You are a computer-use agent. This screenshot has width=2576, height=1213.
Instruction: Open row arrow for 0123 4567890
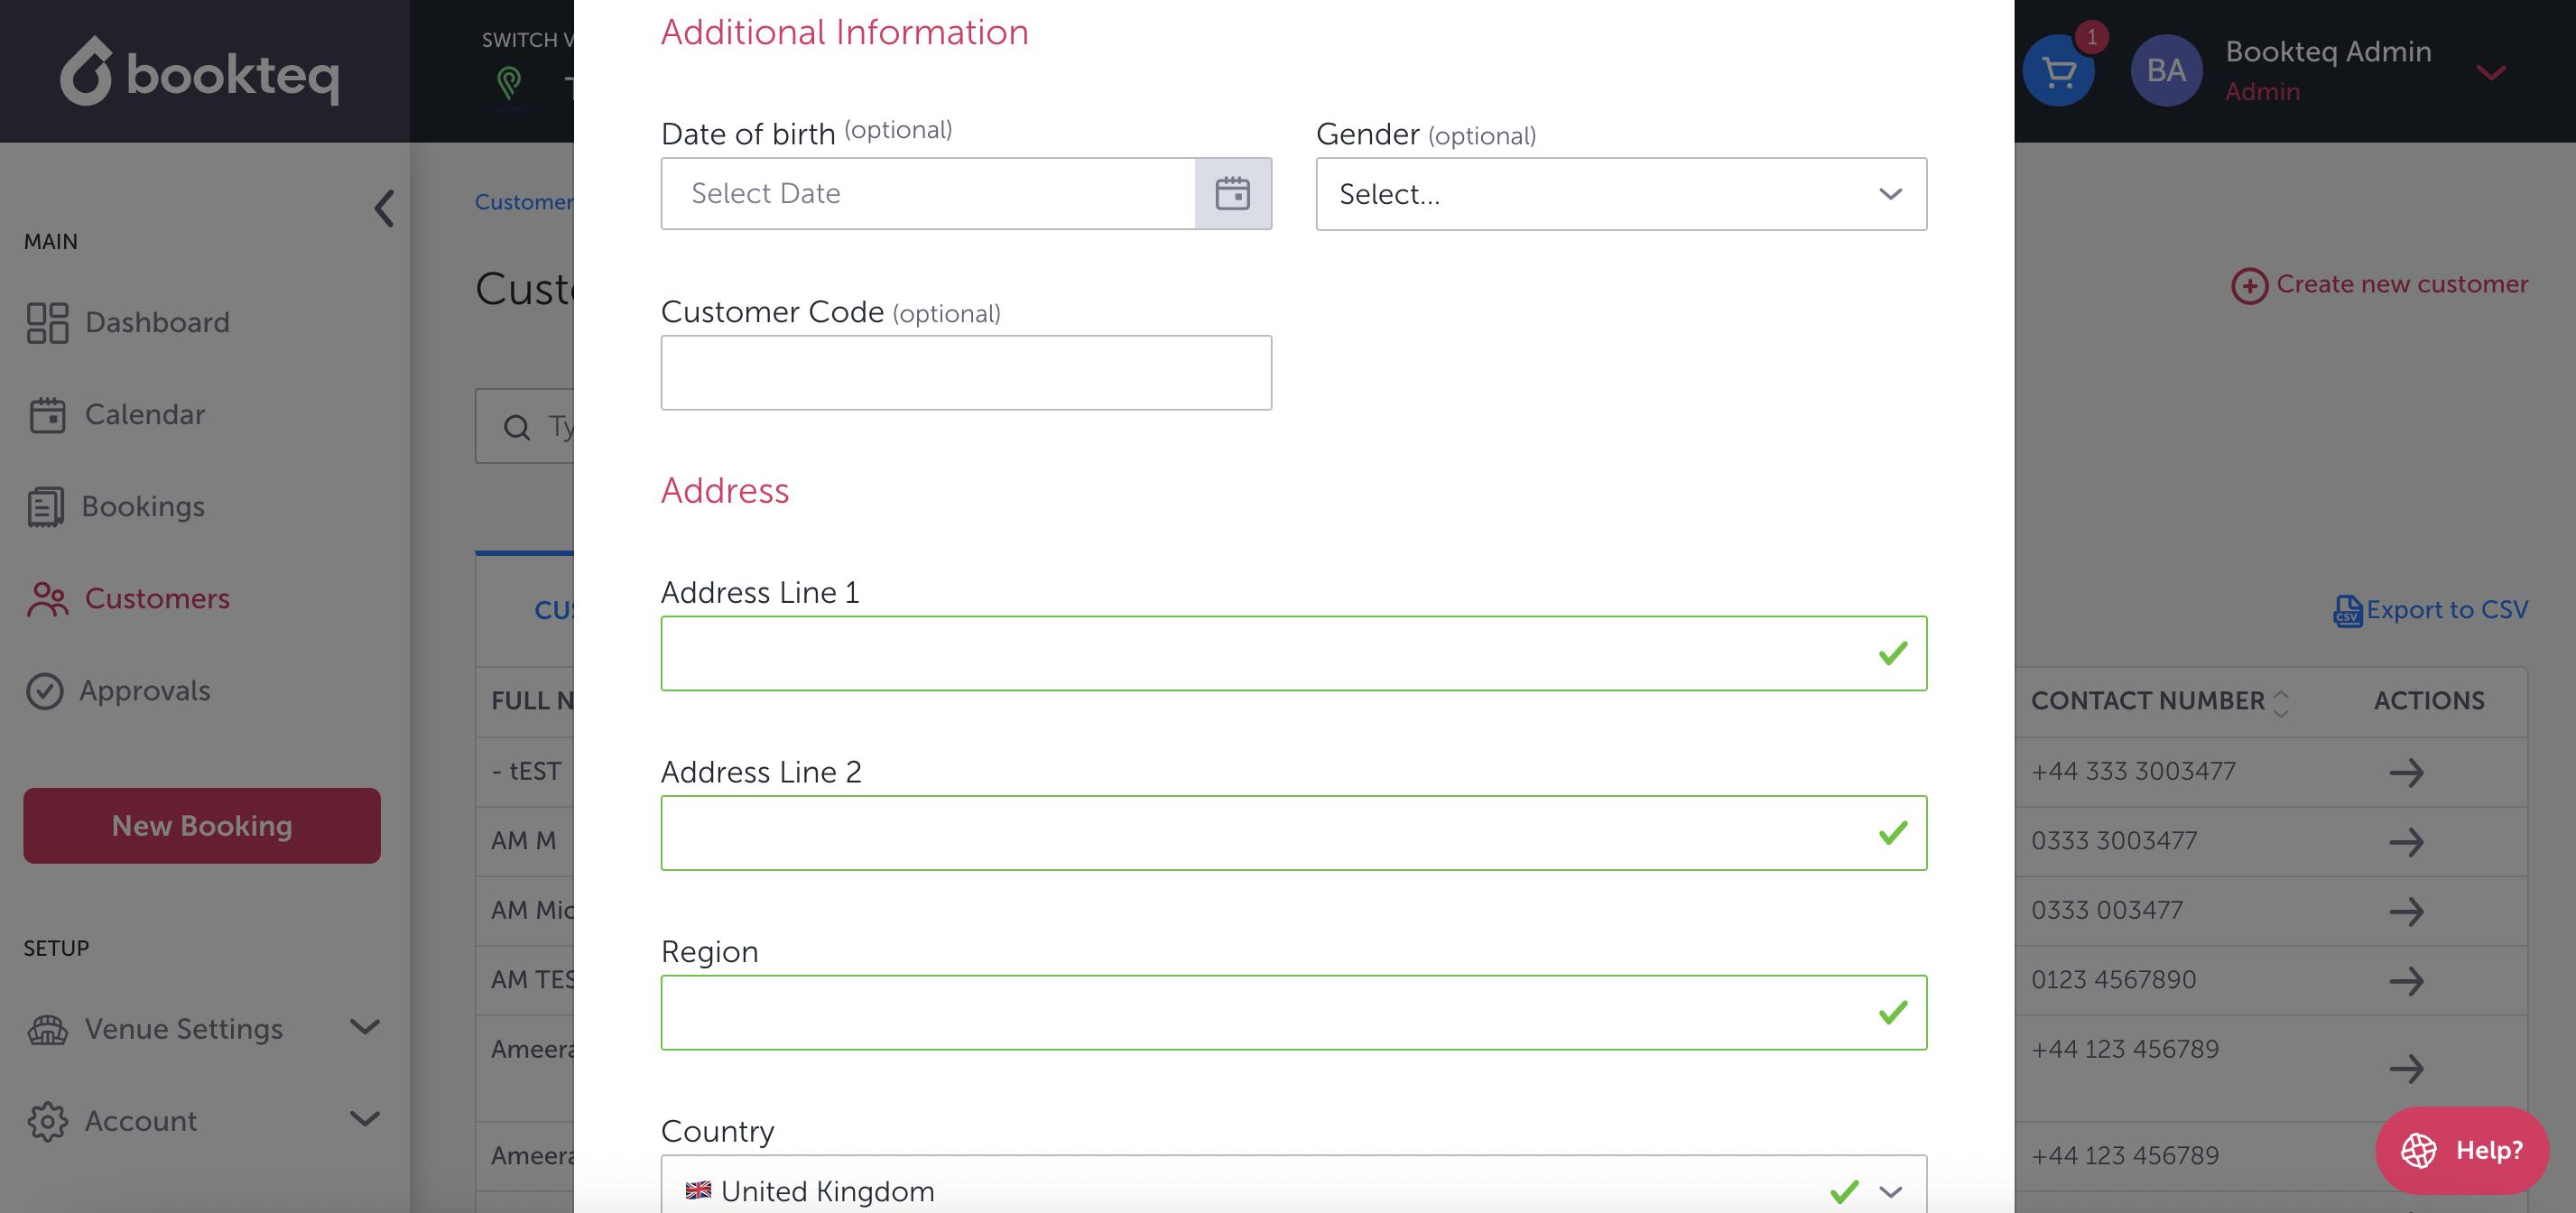[2405, 980]
